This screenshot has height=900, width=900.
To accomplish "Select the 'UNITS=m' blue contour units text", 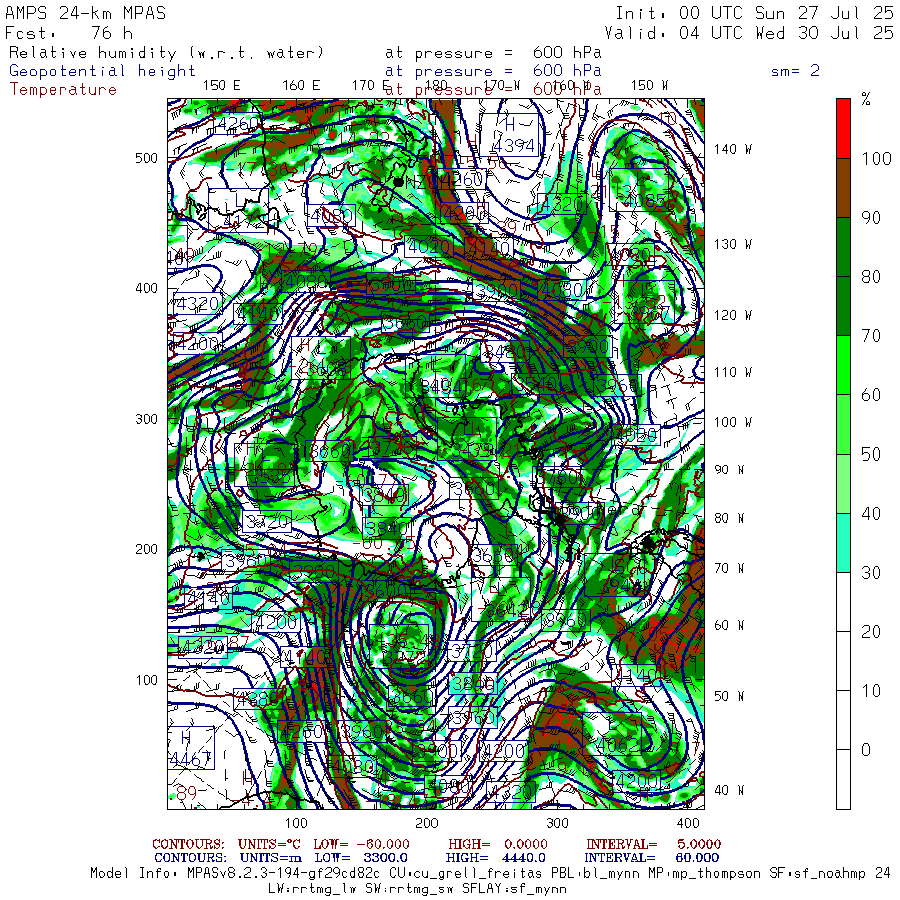I will coord(271,858).
